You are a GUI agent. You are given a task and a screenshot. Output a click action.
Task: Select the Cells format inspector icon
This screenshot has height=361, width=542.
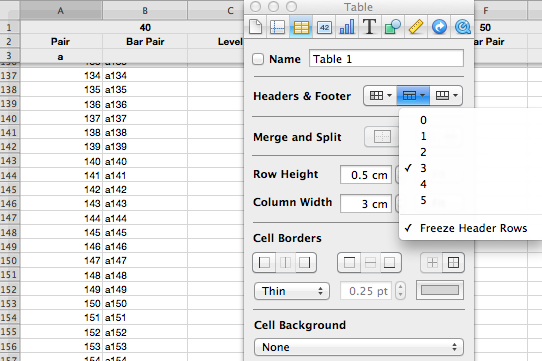coord(324,27)
